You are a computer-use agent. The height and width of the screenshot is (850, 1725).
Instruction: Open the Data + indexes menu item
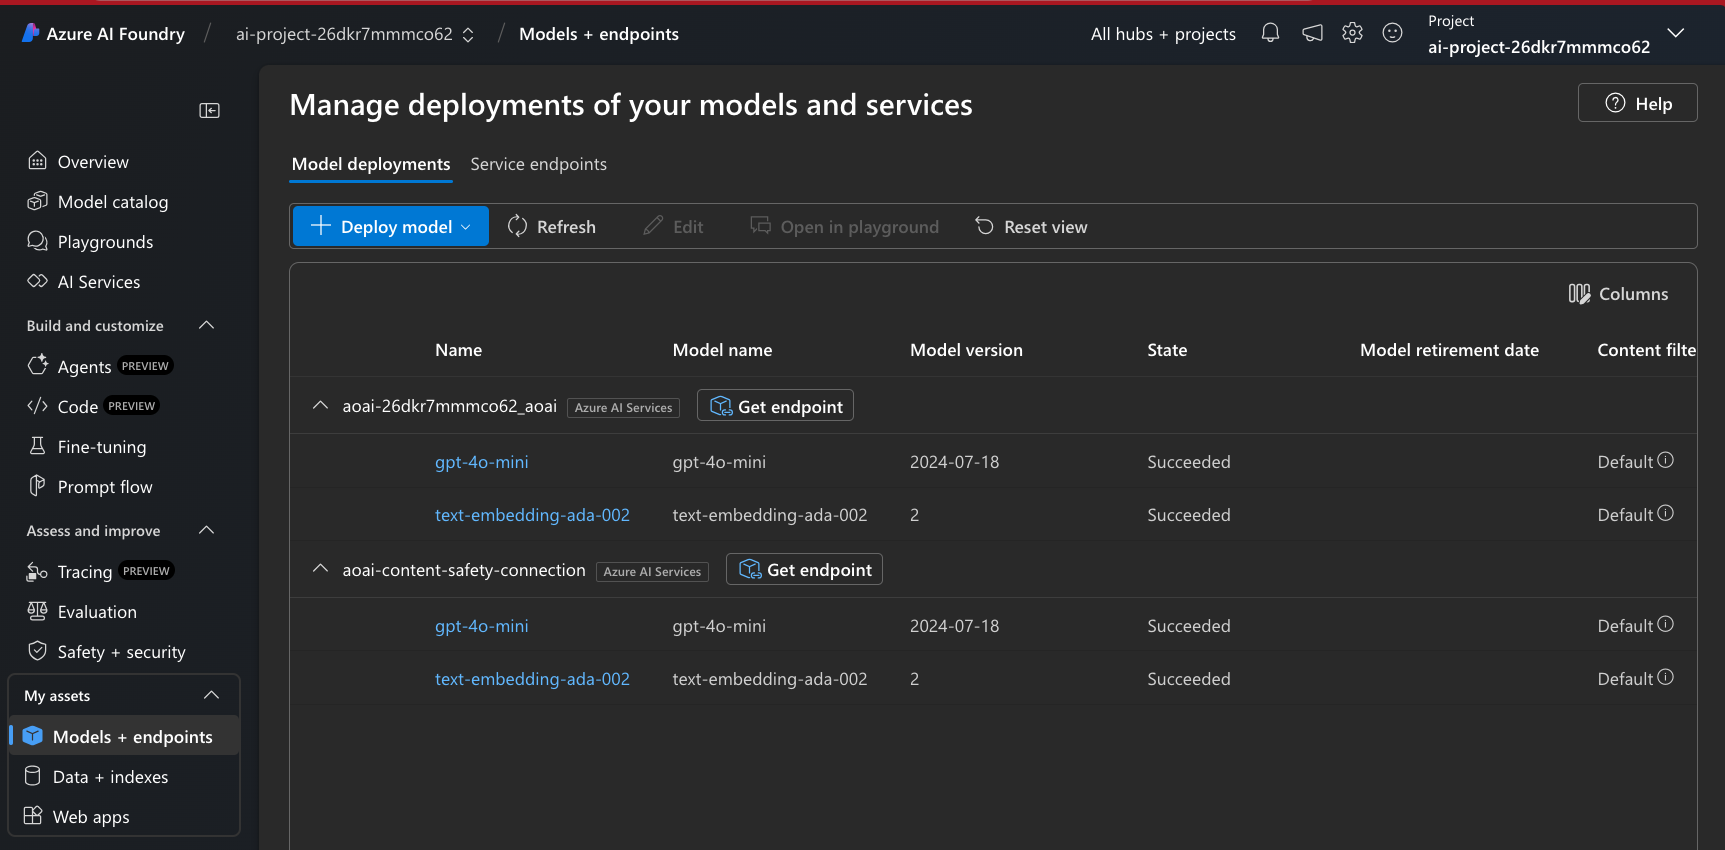tap(124, 776)
